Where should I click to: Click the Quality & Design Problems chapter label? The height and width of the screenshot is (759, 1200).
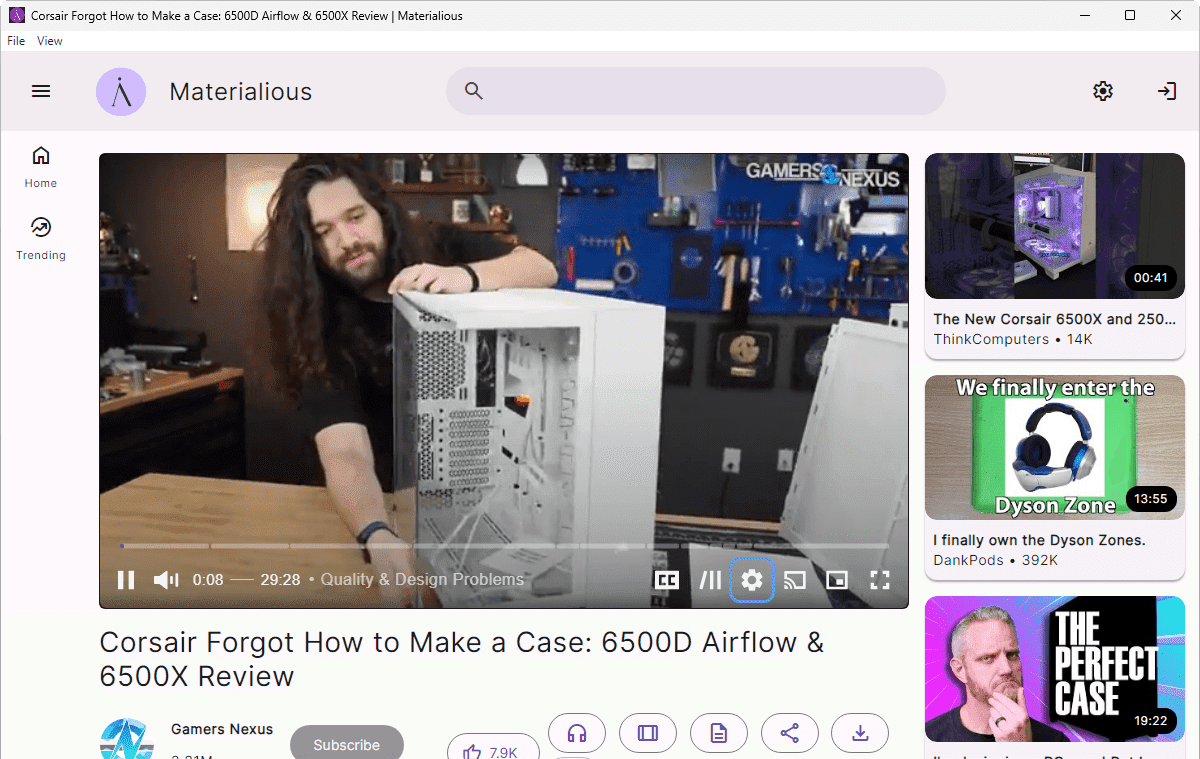(x=422, y=580)
